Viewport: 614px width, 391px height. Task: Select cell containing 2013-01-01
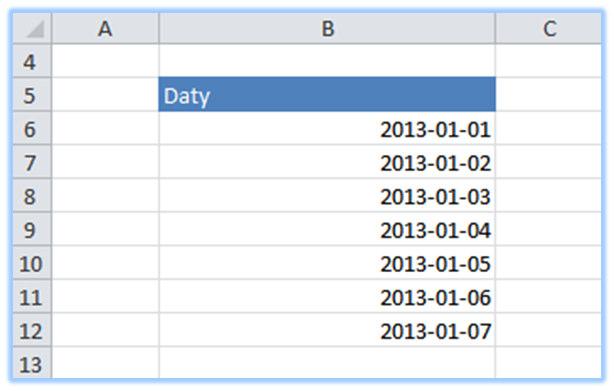point(327,128)
